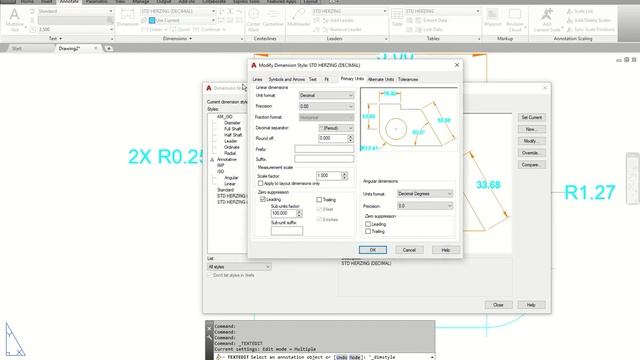Click OK in Modify Dimension Style dialog
The image size is (640, 360).
tap(373, 250)
